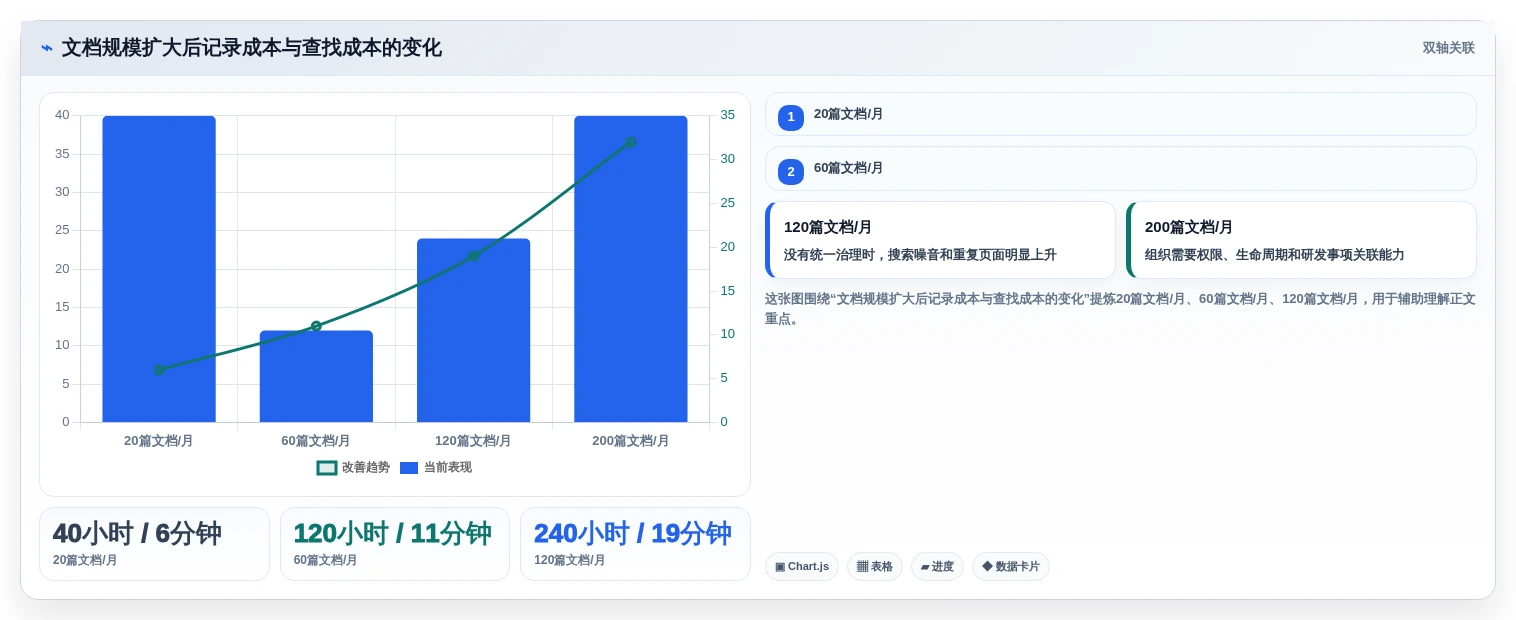Click the 双轴关联 label in header
This screenshot has height=620, width=1516.
pos(1448,48)
